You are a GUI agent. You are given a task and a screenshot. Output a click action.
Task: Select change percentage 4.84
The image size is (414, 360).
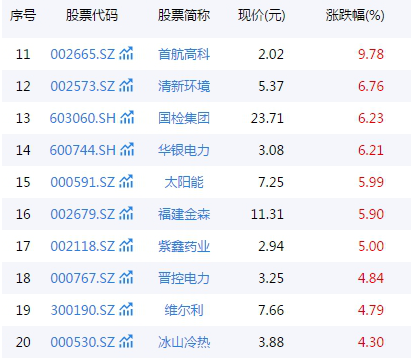pyautogui.click(x=371, y=278)
